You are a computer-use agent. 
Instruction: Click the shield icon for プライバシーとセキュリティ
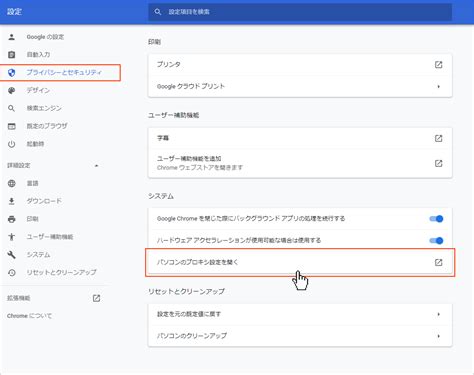pyautogui.click(x=12, y=73)
